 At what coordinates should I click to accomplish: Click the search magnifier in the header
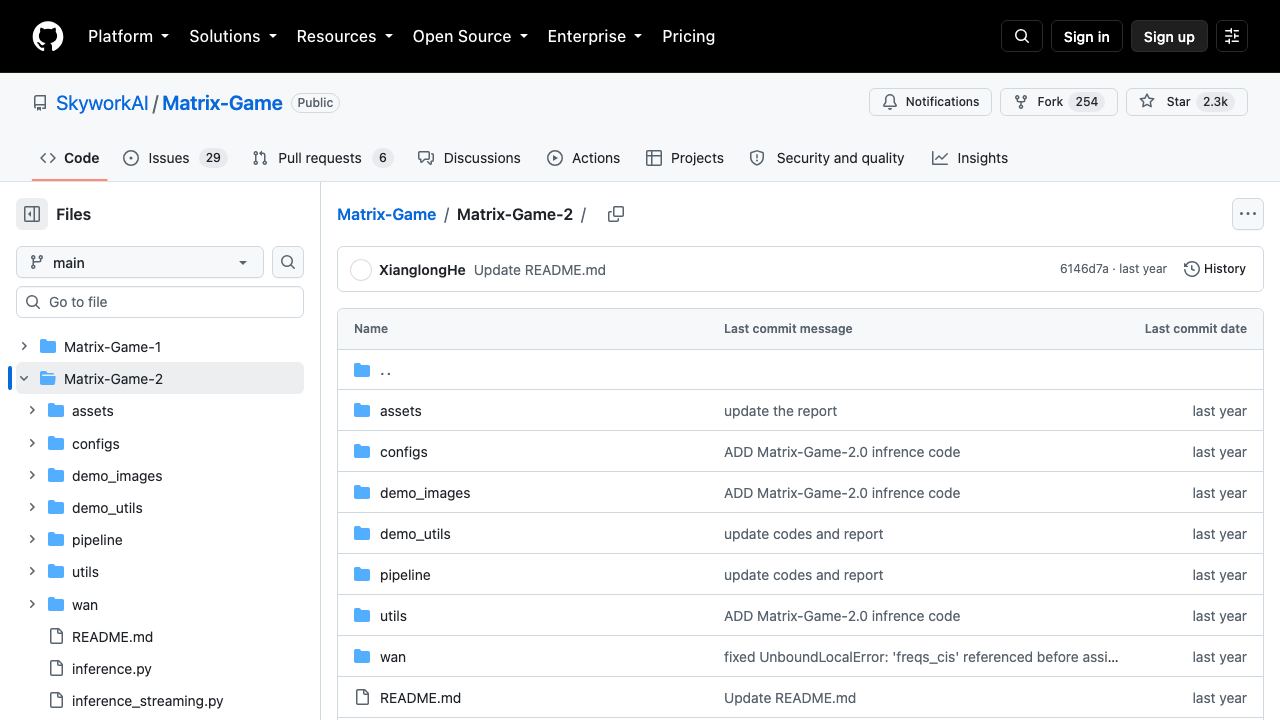1022,36
